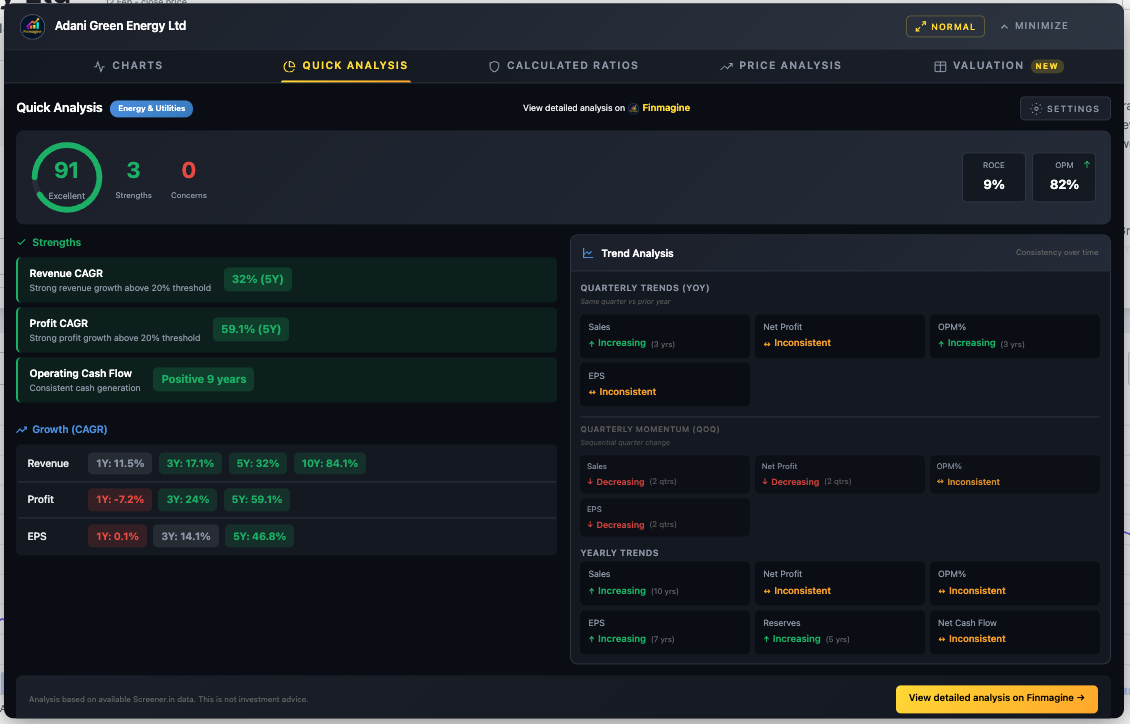The width and height of the screenshot is (1130, 724).
Task: Click the Revenue CAGR 32% (5Y) badge
Action: pos(258,279)
